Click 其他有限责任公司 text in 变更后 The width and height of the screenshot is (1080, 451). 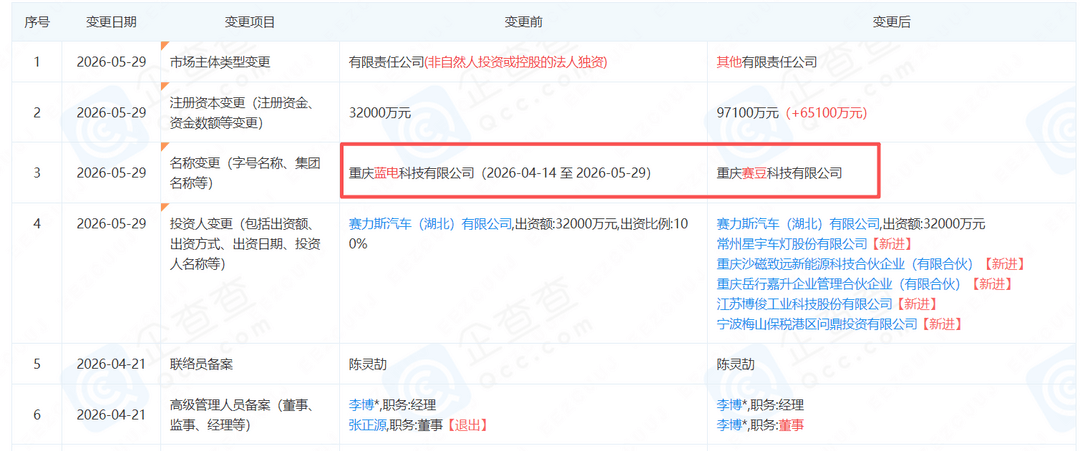[x=767, y=62]
